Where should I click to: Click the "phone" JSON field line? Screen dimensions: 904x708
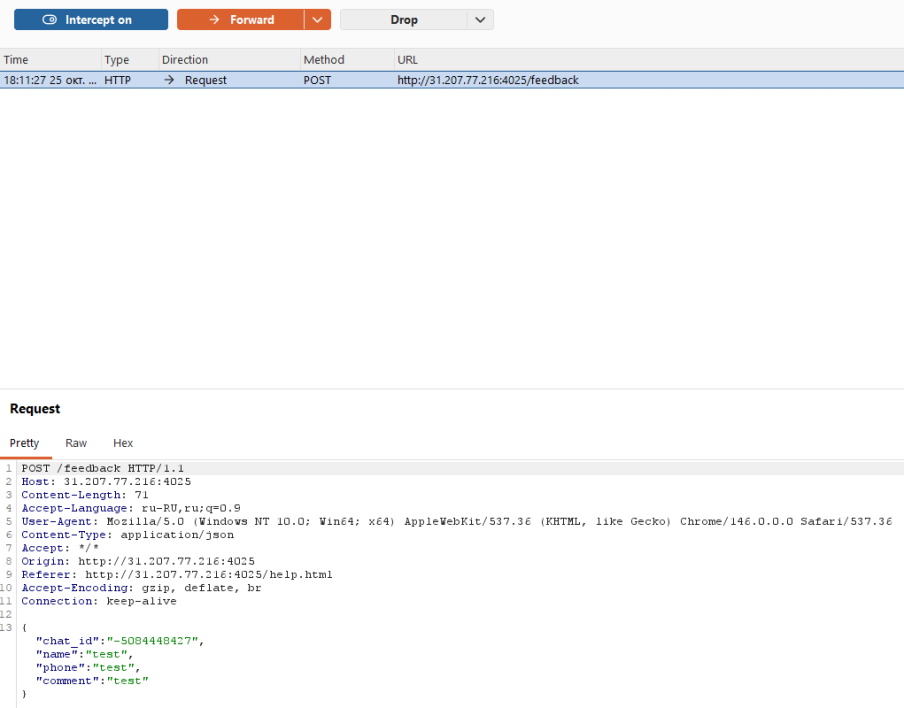[x=88, y=667]
